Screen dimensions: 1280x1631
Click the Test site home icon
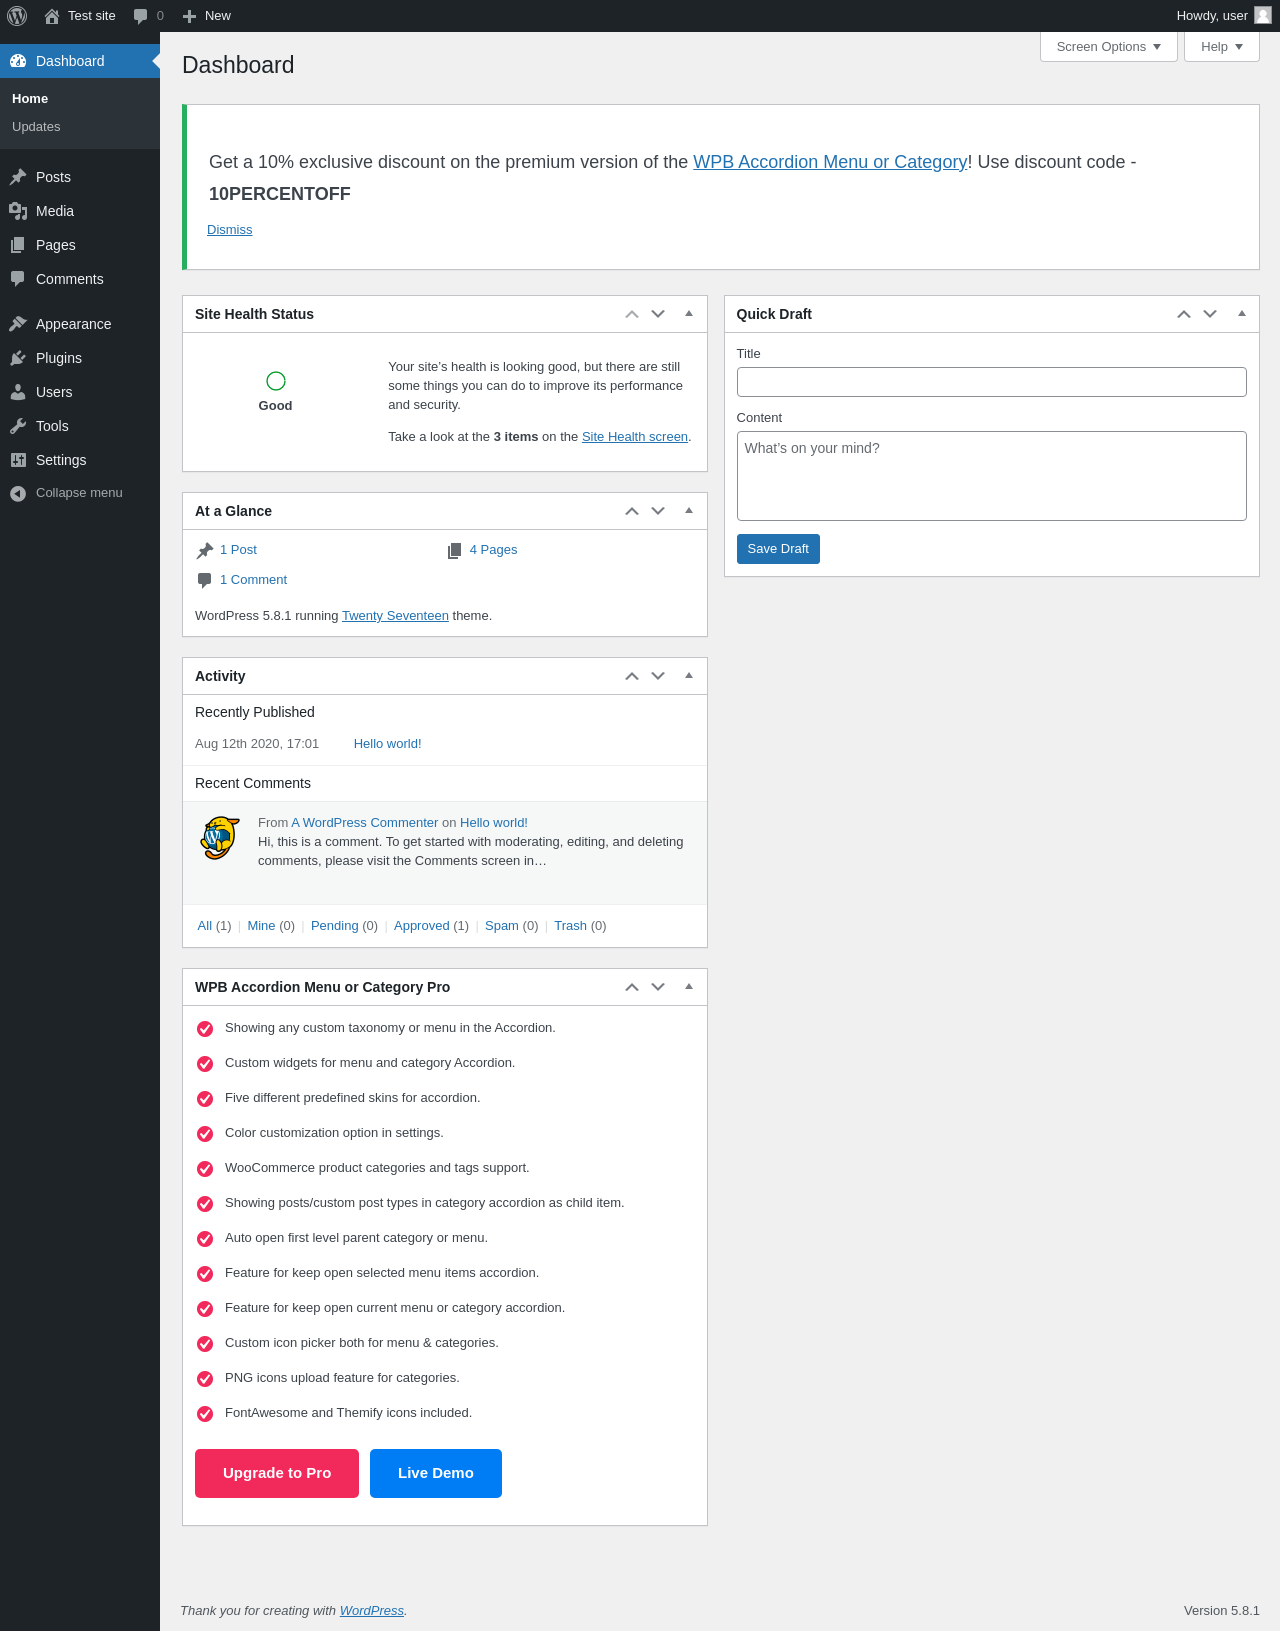pyautogui.click(x=52, y=16)
